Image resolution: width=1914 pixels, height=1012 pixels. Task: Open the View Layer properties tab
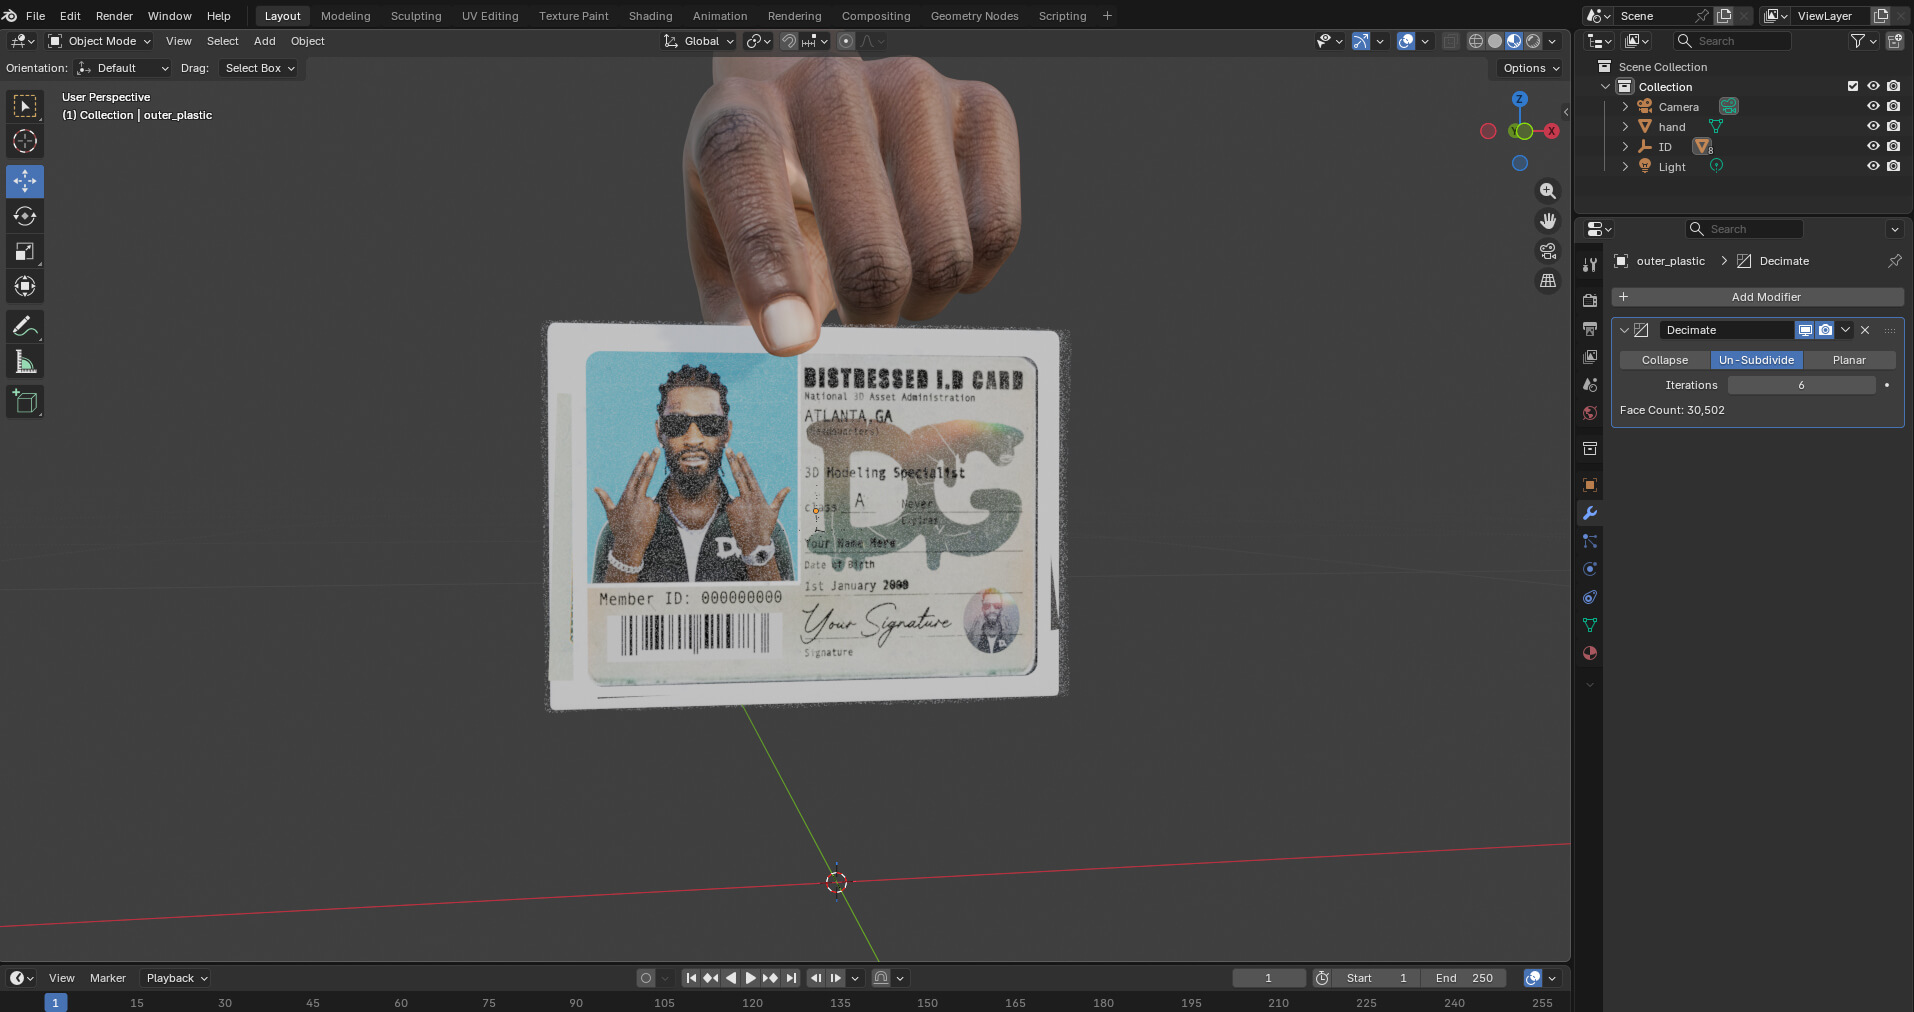click(x=1590, y=356)
